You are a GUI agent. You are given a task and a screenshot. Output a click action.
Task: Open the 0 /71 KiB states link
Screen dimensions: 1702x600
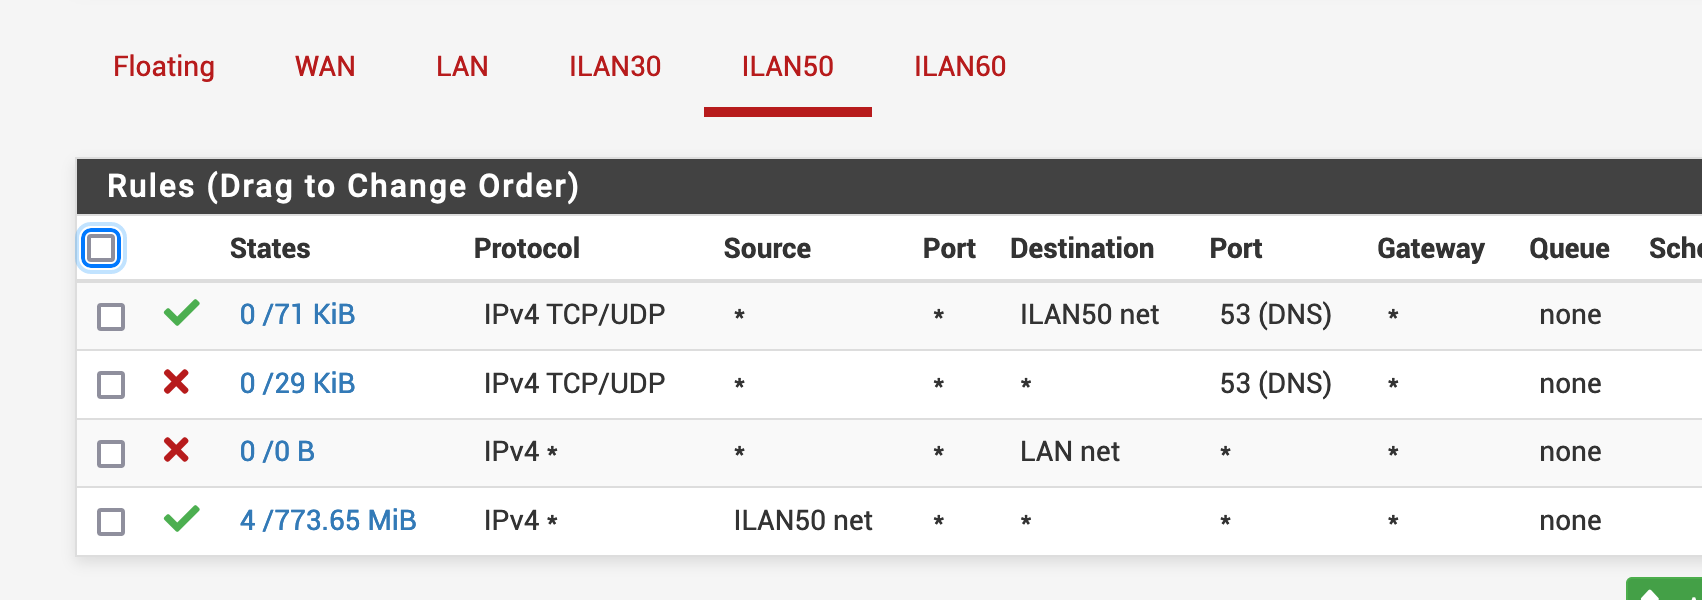(297, 315)
